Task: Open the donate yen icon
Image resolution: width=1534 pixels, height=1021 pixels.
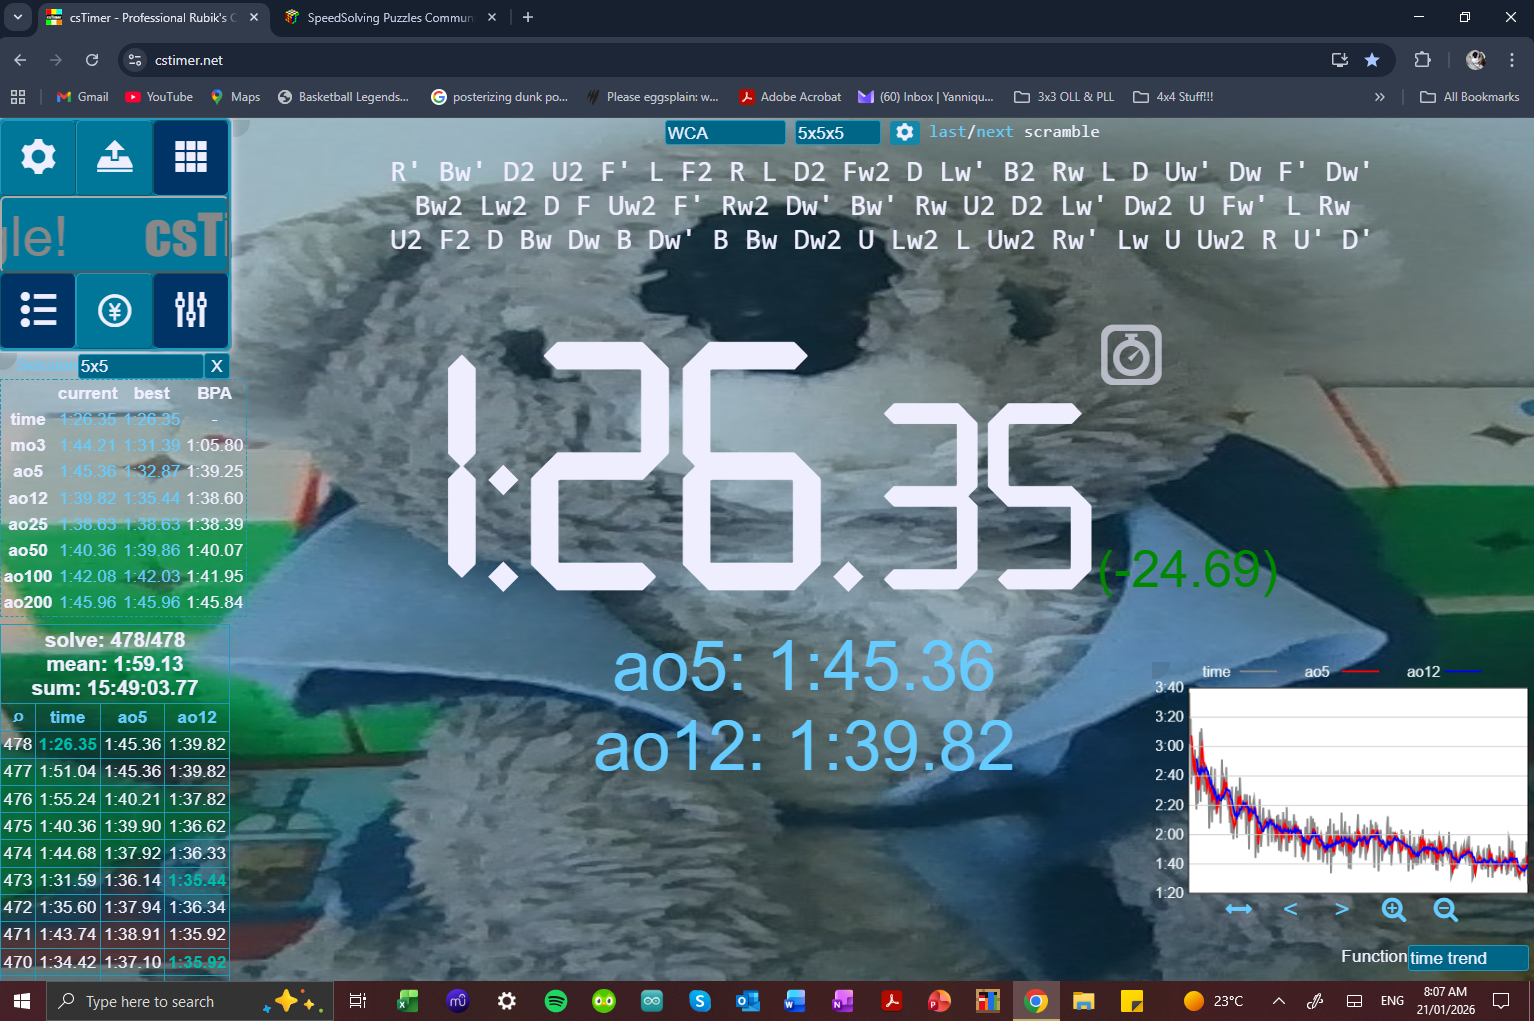Action: [x=114, y=310]
